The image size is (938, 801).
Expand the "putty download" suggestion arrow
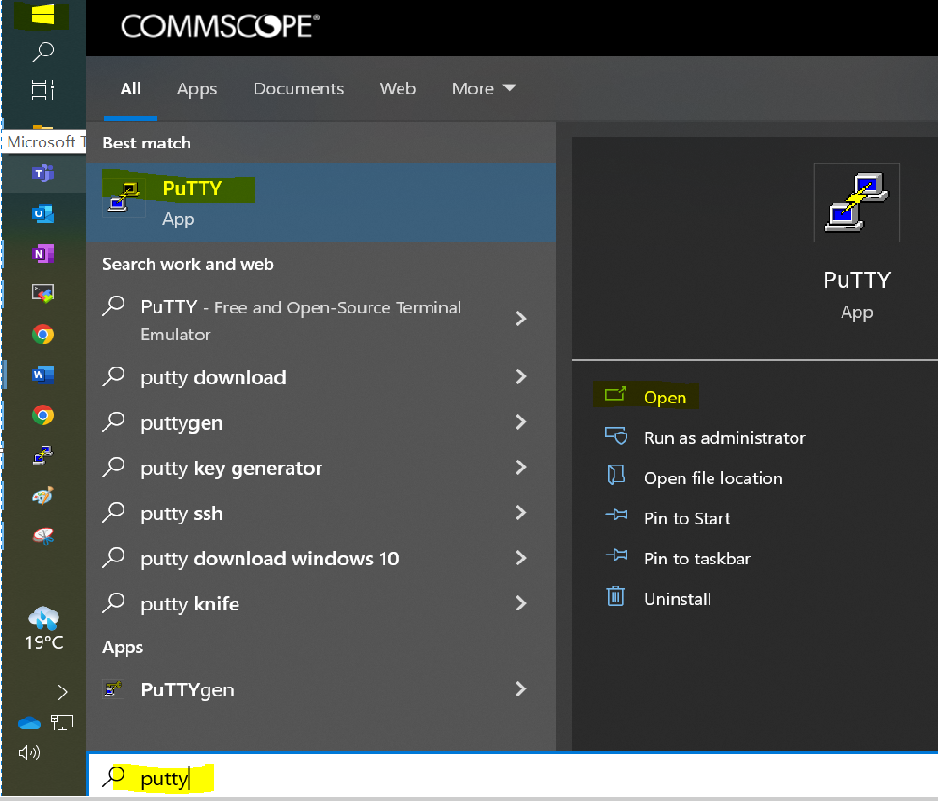click(x=520, y=377)
